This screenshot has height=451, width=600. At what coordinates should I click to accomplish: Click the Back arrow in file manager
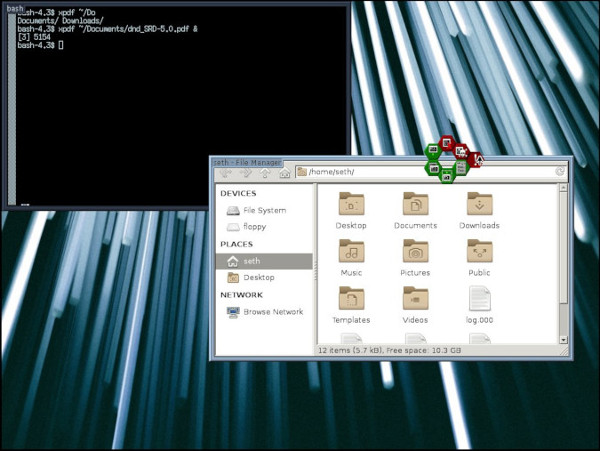click(225, 172)
